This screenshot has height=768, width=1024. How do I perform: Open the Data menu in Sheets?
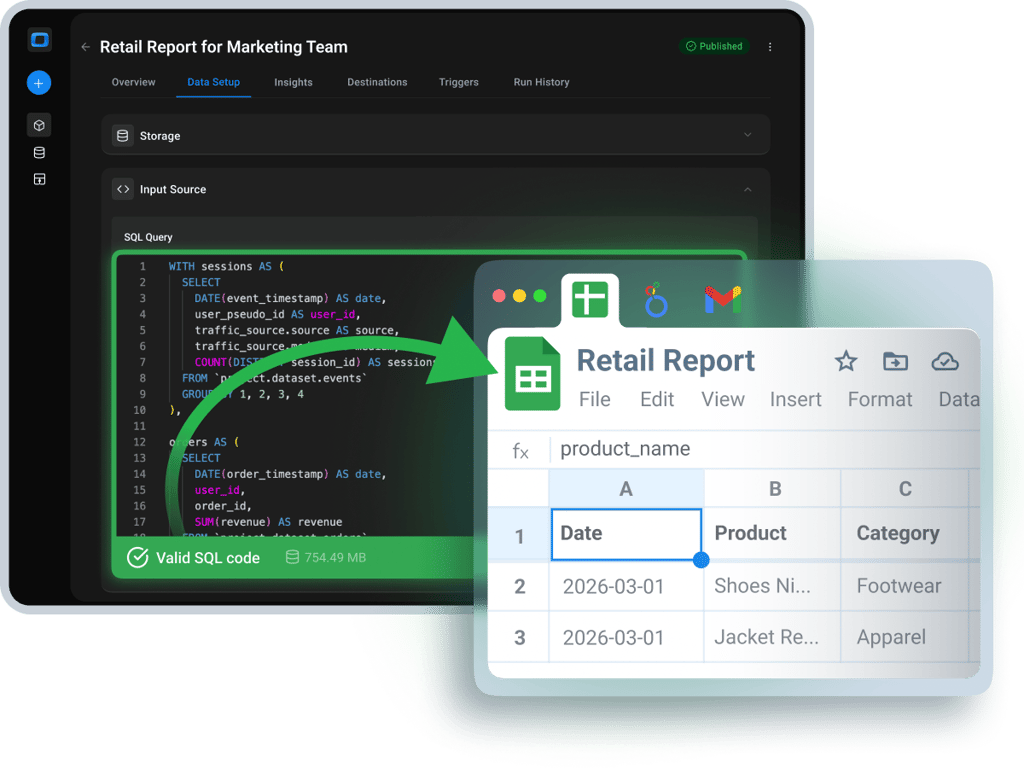958,399
